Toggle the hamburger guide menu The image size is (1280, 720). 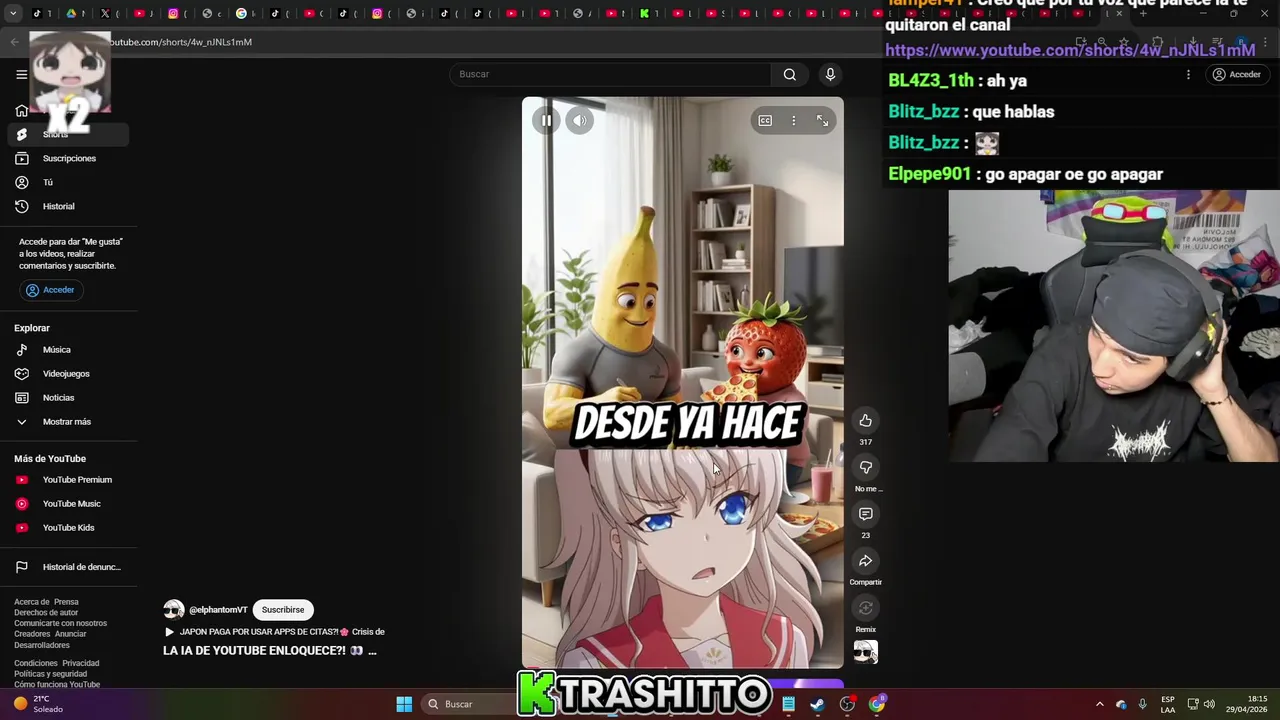click(21, 74)
